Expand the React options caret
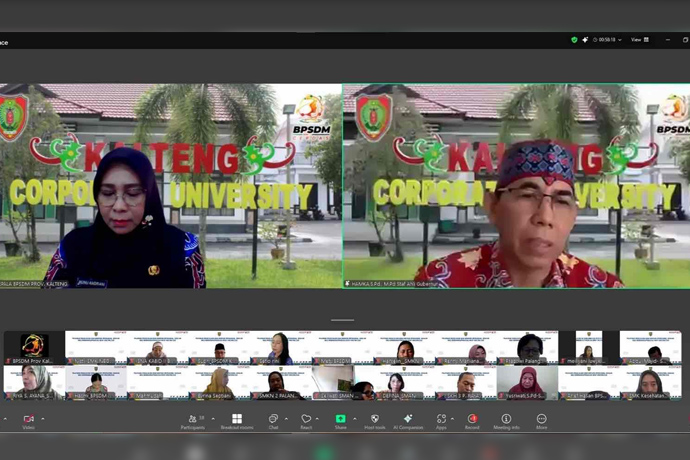The image size is (690, 460). click(317, 419)
